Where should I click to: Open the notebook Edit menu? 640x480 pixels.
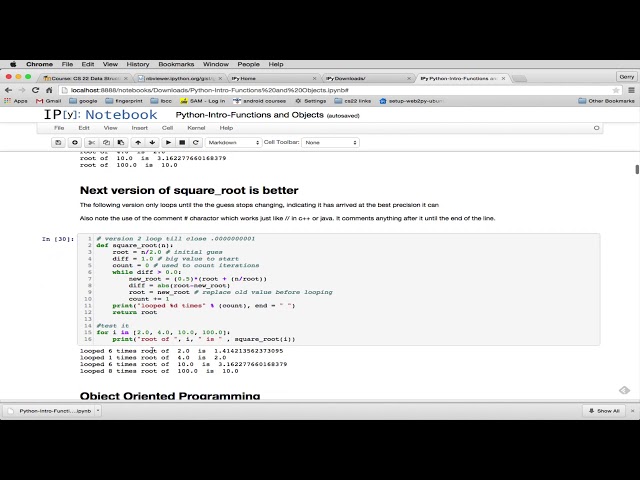[84, 128]
